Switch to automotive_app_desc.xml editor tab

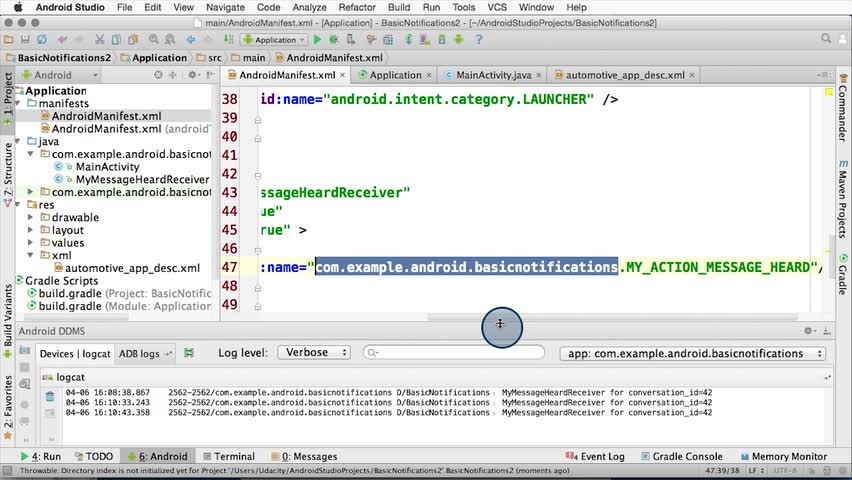pos(625,75)
